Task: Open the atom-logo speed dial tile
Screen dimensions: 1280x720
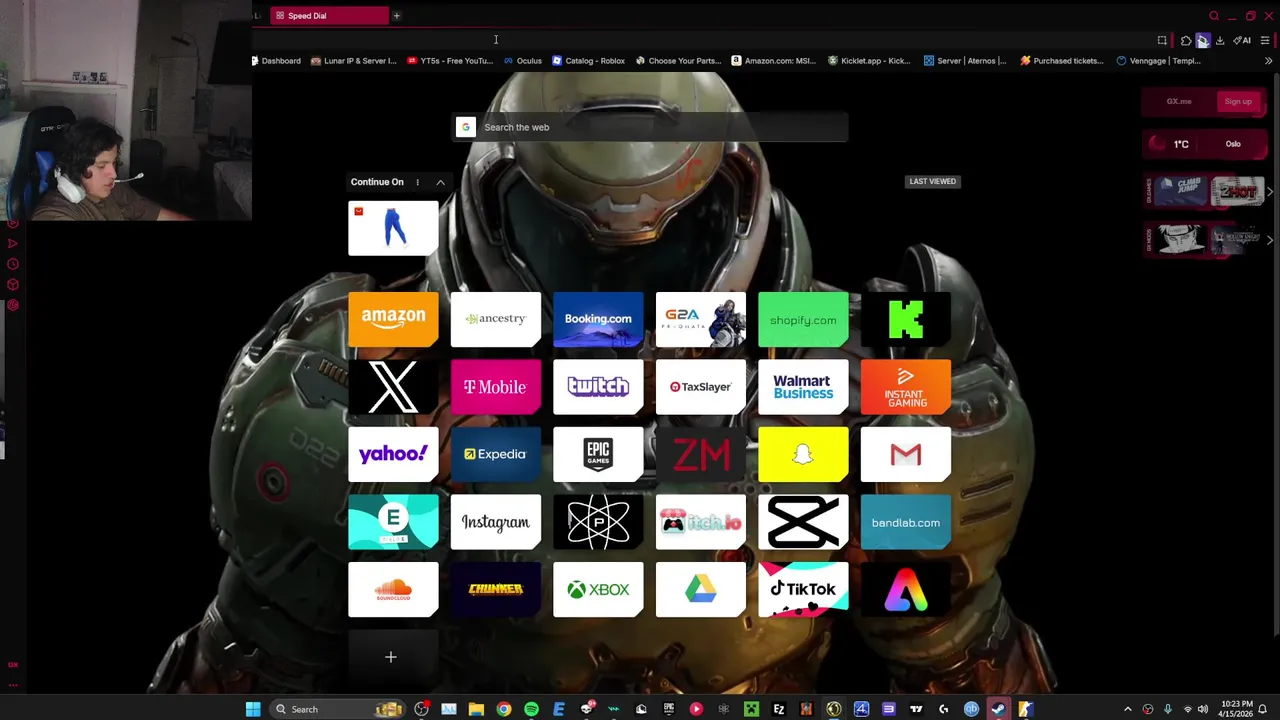Action: click(598, 522)
